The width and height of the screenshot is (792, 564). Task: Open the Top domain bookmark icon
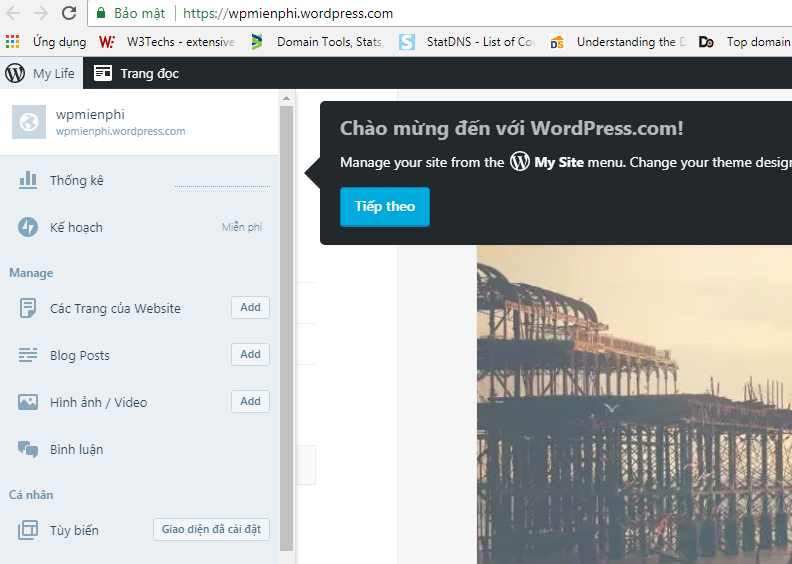pyautogui.click(x=706, y=42)
